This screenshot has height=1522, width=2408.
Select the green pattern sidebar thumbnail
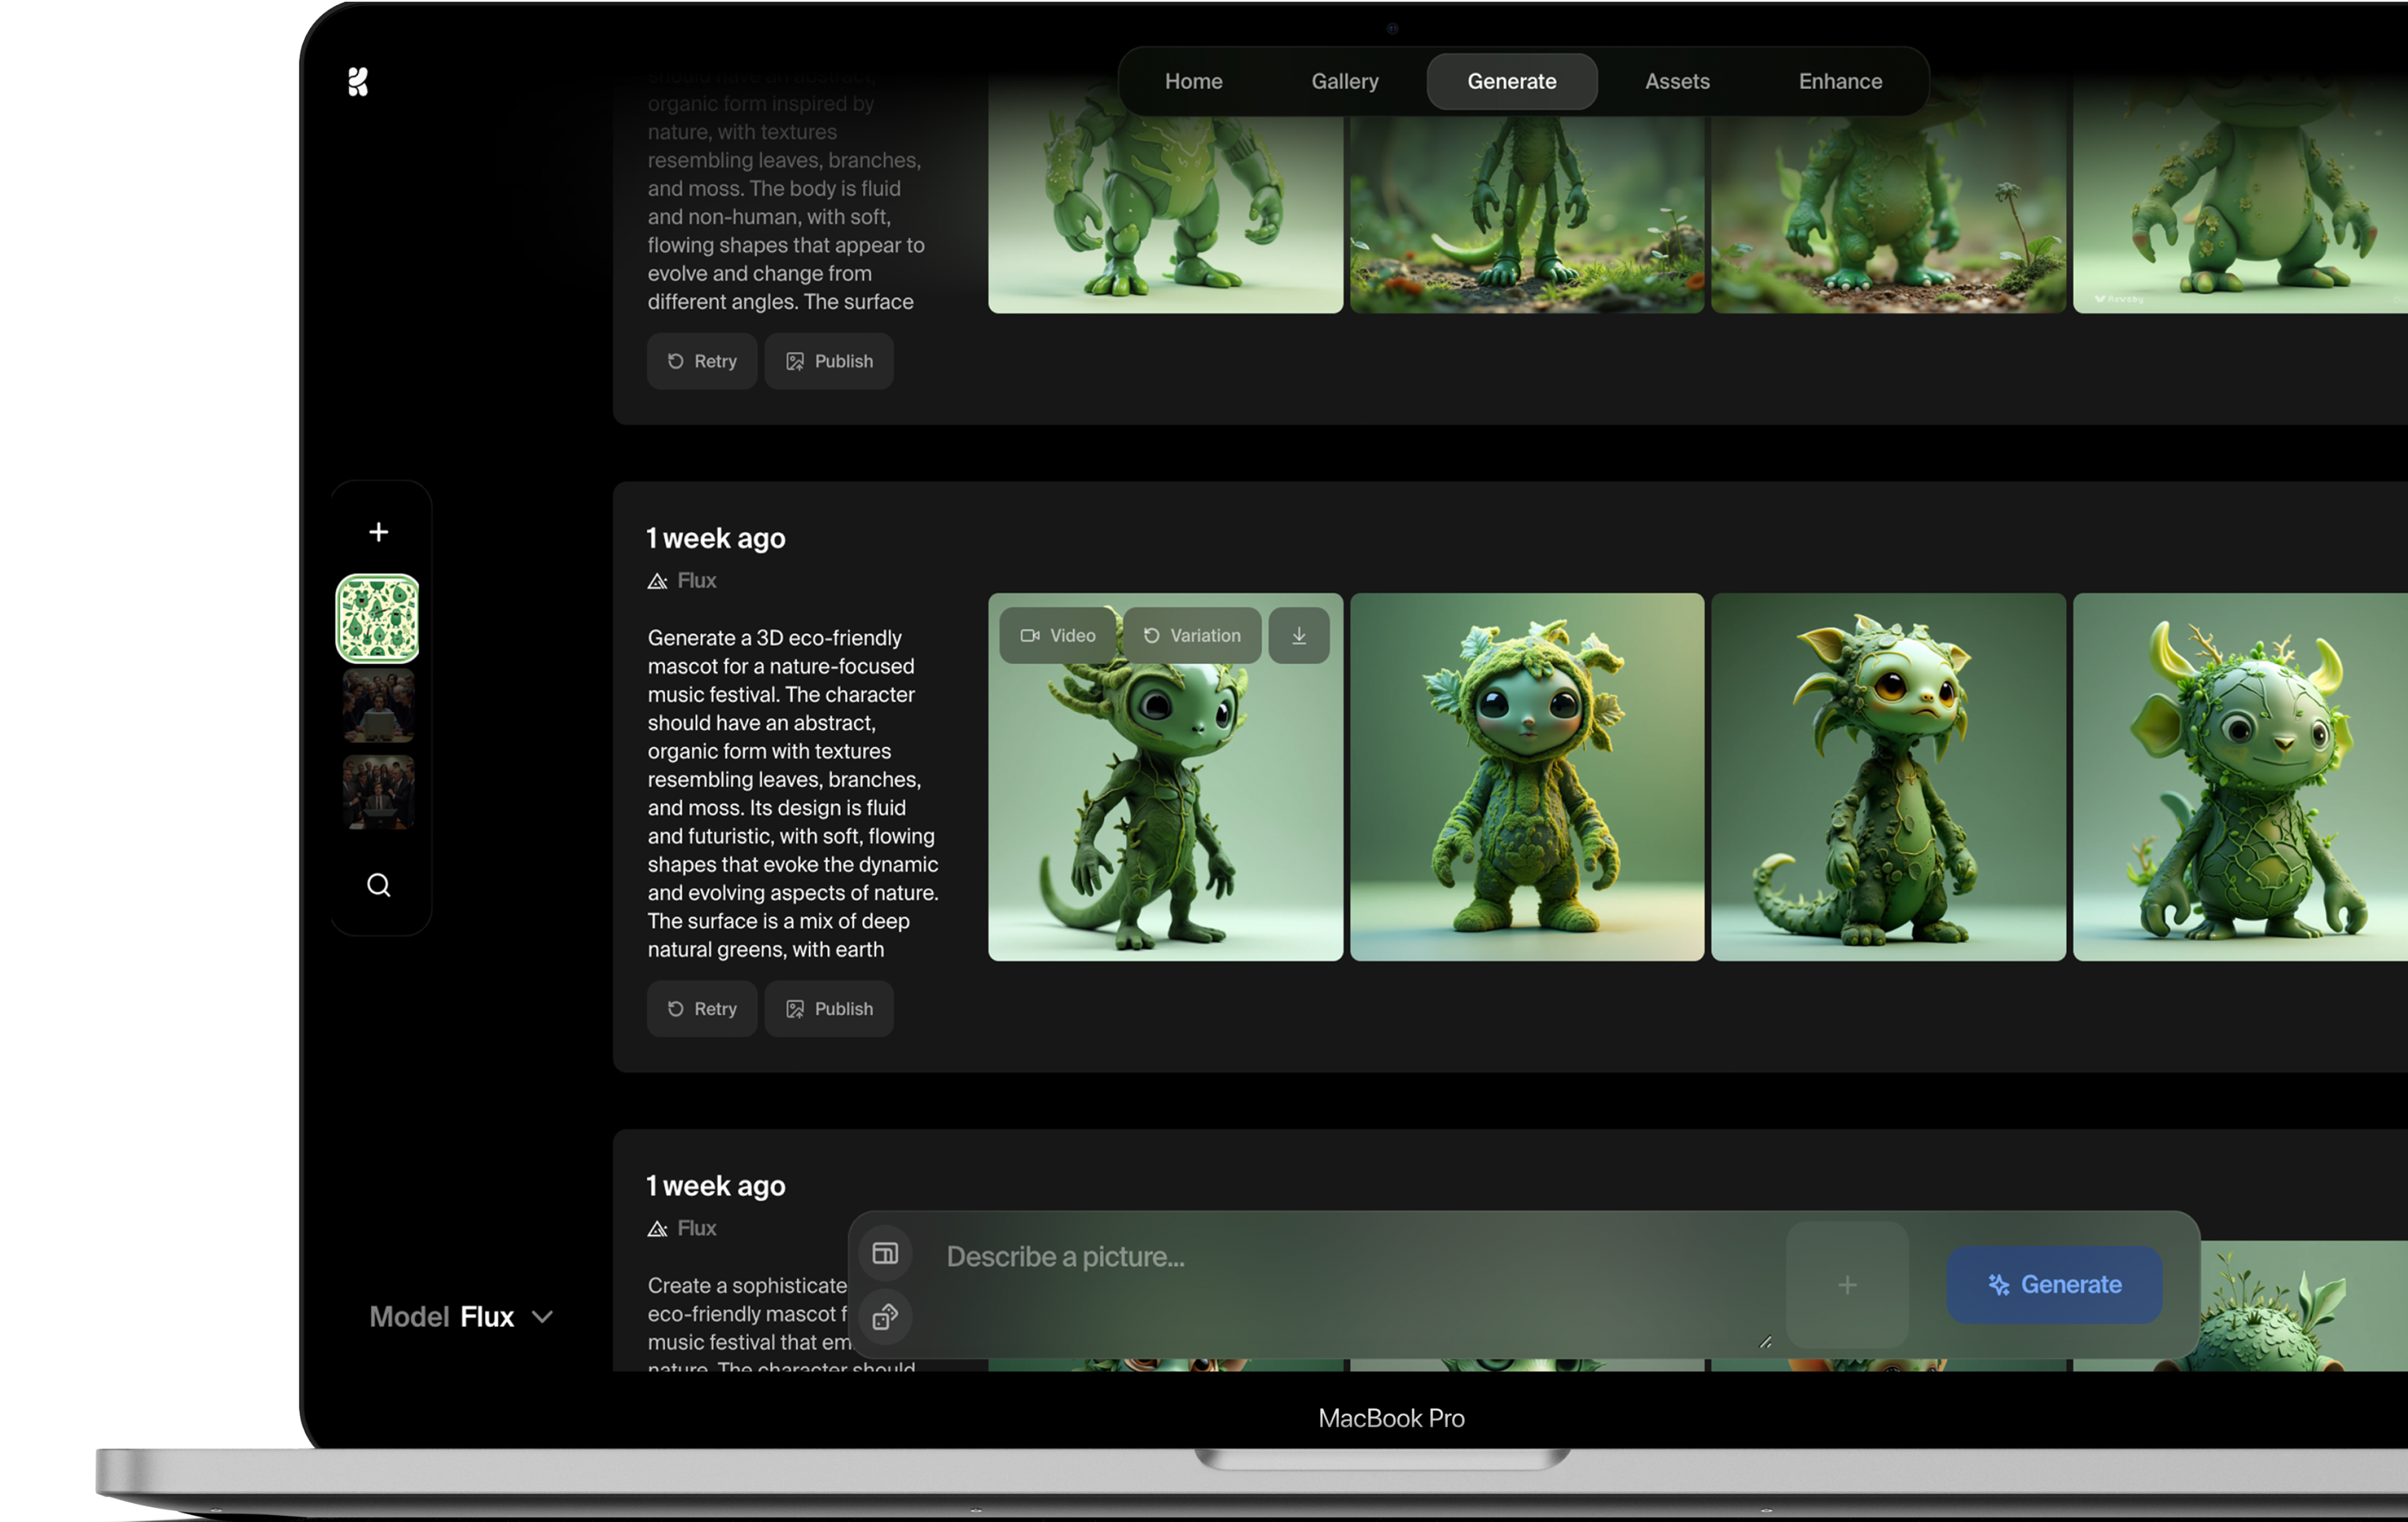click(x=377, y=618)
